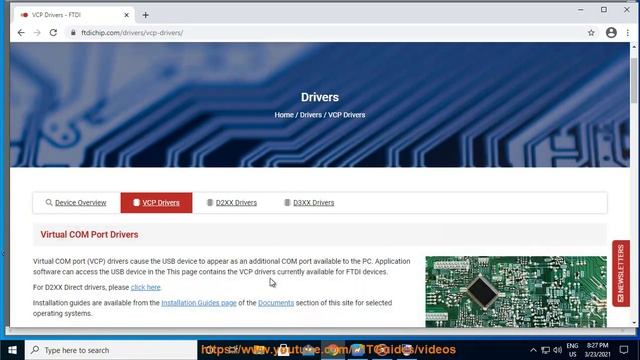The image size is (640, 360).
Task: Click the Type here to search box
Action: (111, 350)
